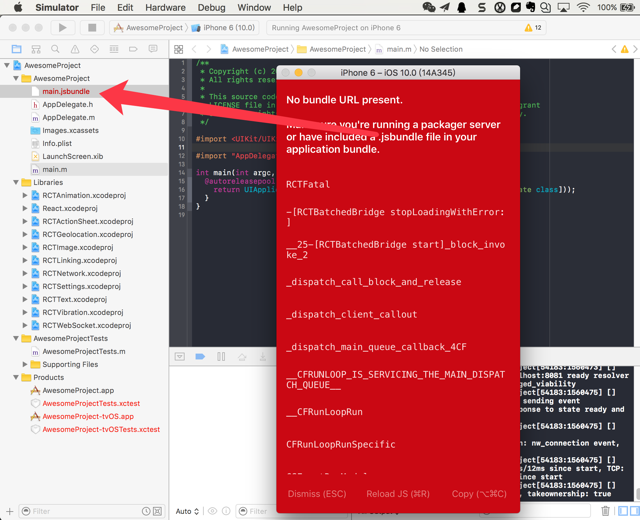Click the trash icon to clear console

click(x=605, y=511)
